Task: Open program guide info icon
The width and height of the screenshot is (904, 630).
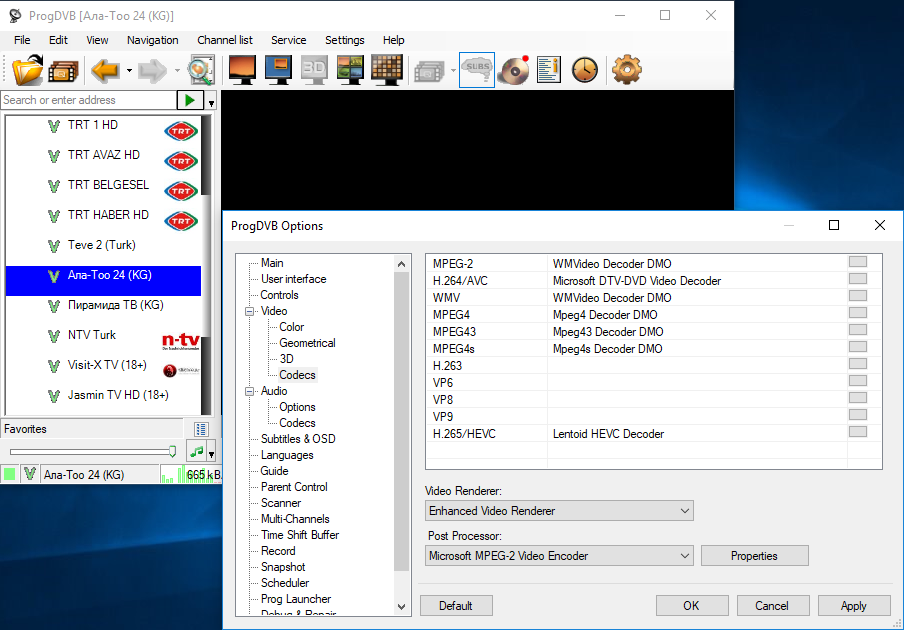Action: pos(549,70)
